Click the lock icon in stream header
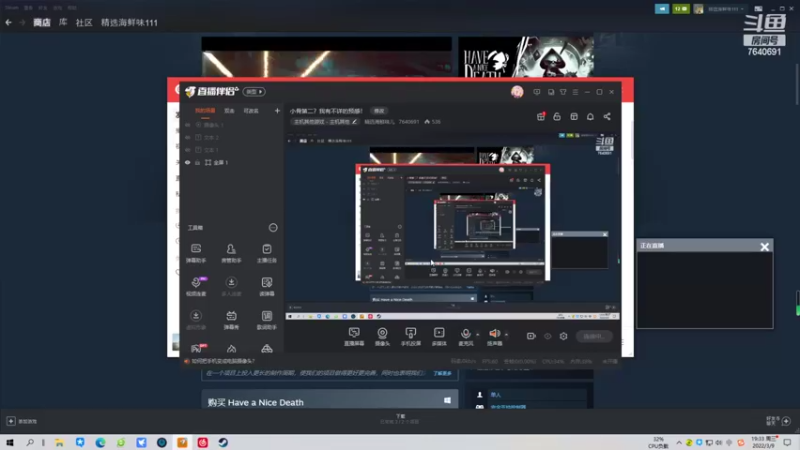The image size is (800, 450). 557,116
